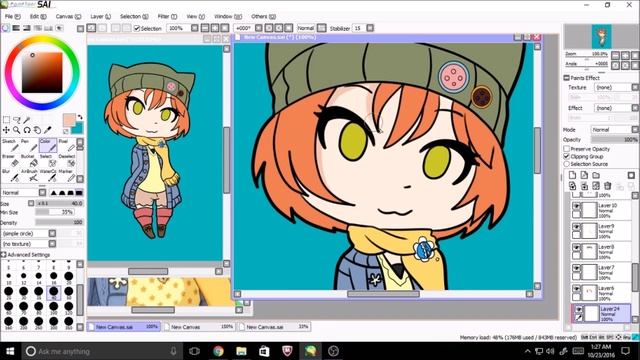The width and height of the screenshot is (640, 360).
Task: Collapse the Paints Effect section
Action: click(x=567, y=78)
